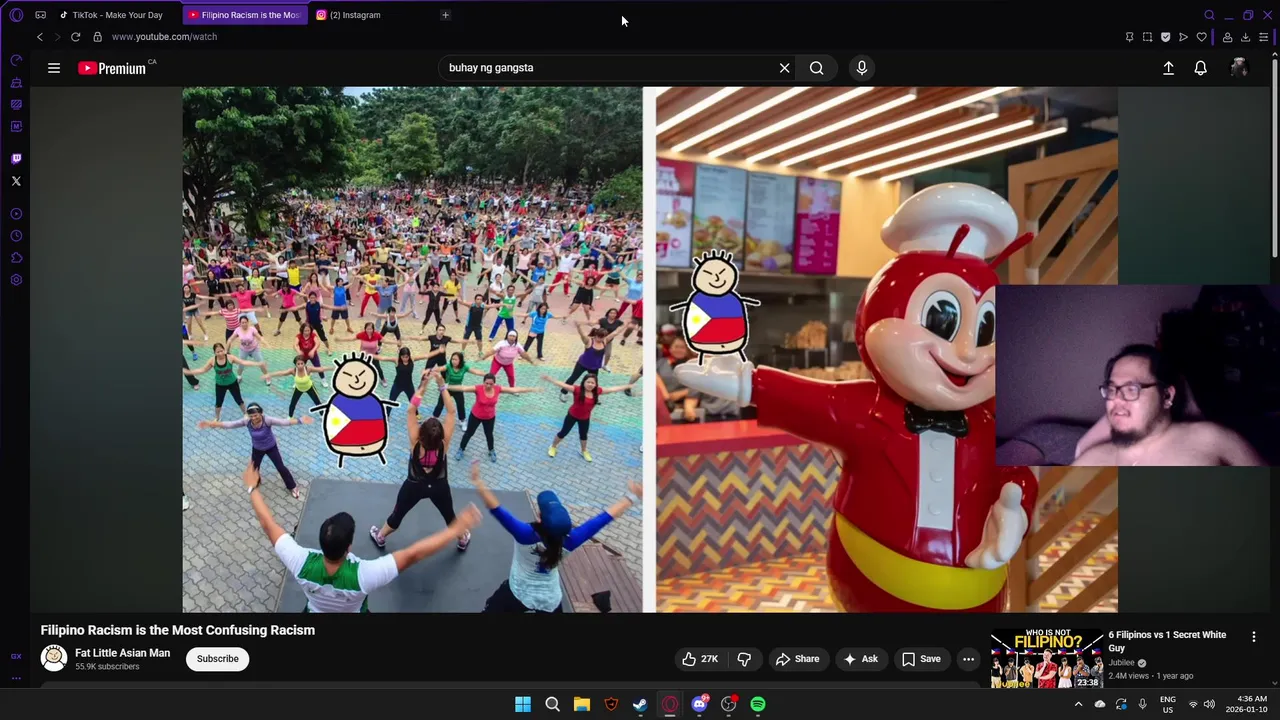
Task: Open '6 Filipinos vs 1 Secret White Guy' title
Action: (1167, 641)
